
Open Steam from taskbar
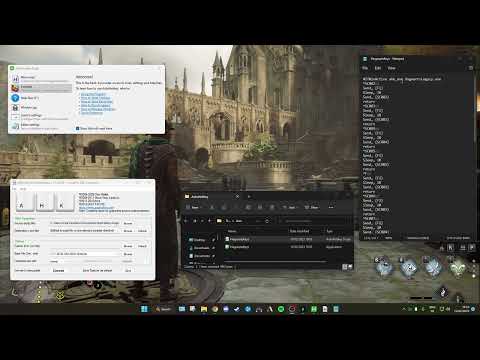click(236, 309)
